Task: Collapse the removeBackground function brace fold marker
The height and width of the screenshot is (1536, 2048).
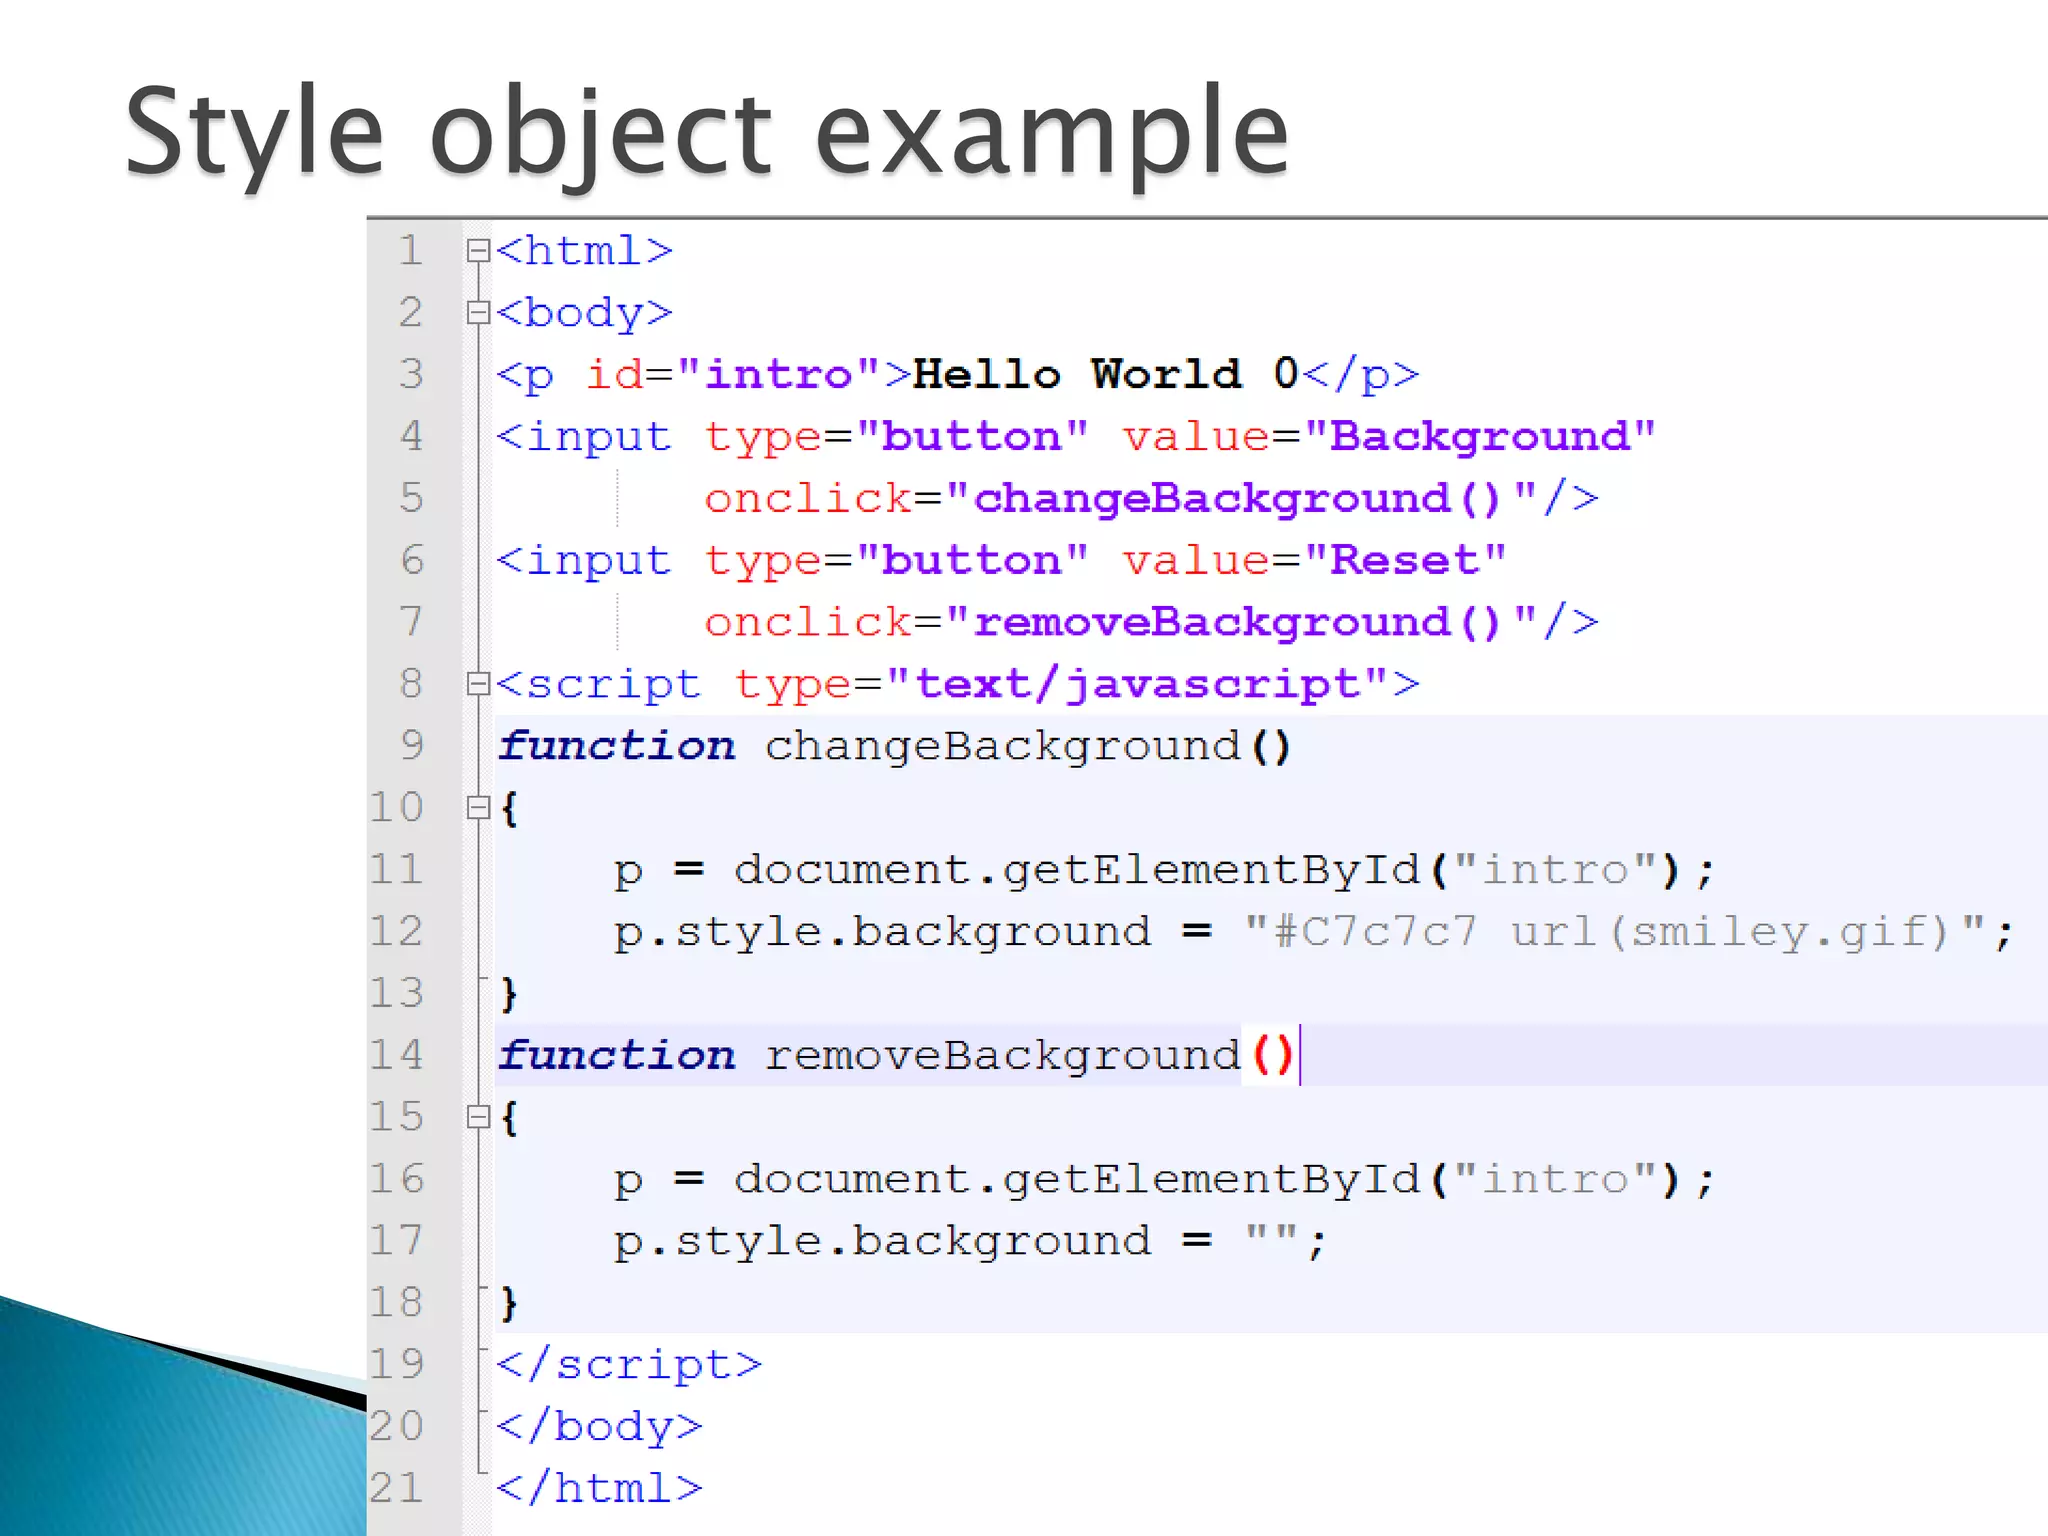Action: [x=478, y=1117]
